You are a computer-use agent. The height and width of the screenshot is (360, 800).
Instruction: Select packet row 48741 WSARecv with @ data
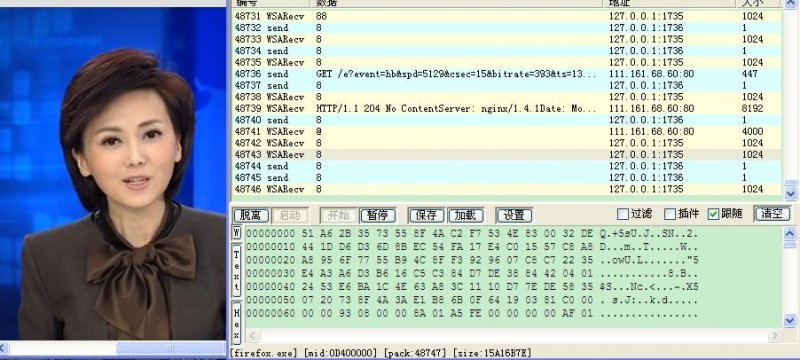[507, 132]
